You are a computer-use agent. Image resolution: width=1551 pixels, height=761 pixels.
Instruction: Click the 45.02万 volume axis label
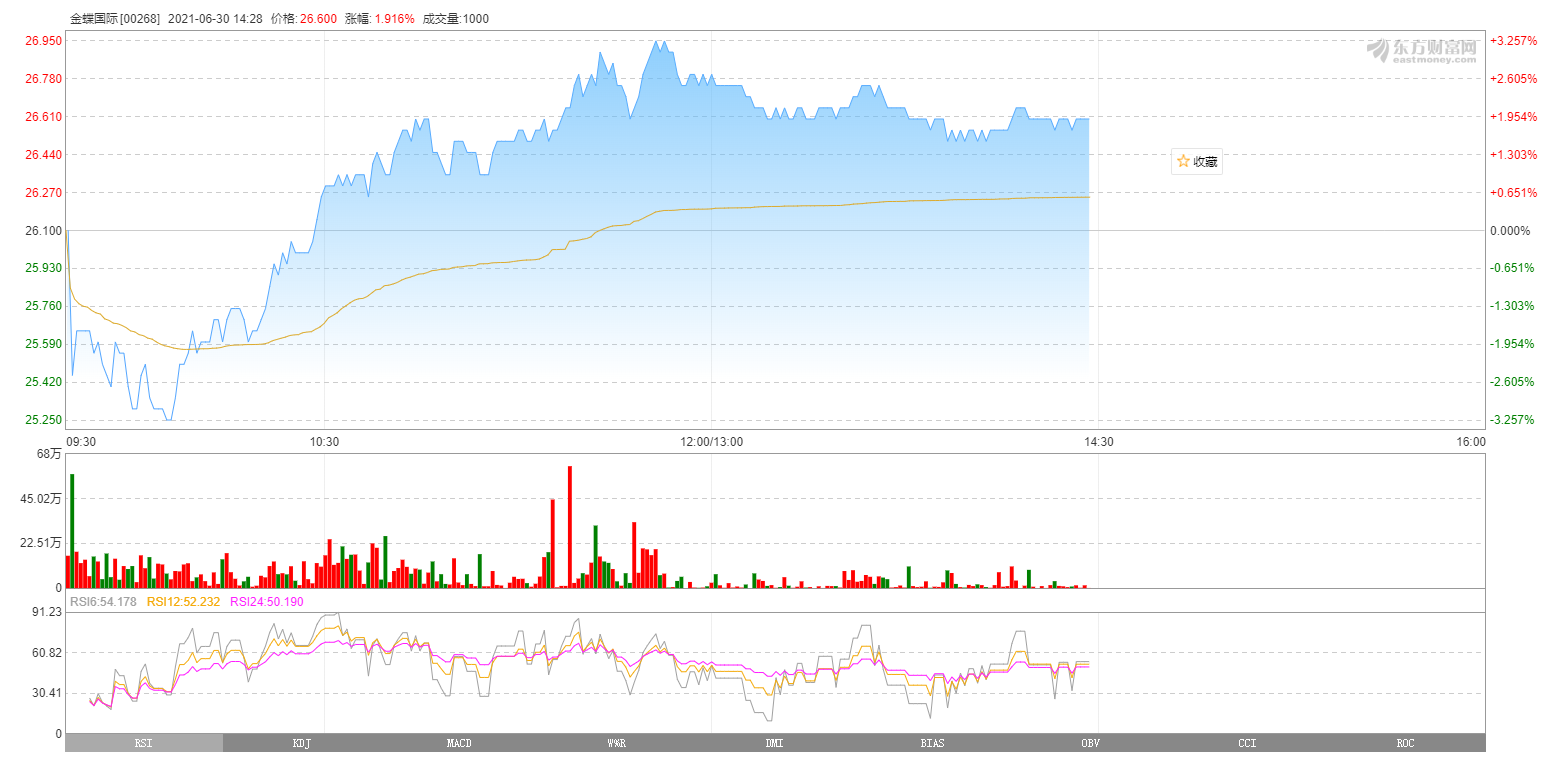42,499
